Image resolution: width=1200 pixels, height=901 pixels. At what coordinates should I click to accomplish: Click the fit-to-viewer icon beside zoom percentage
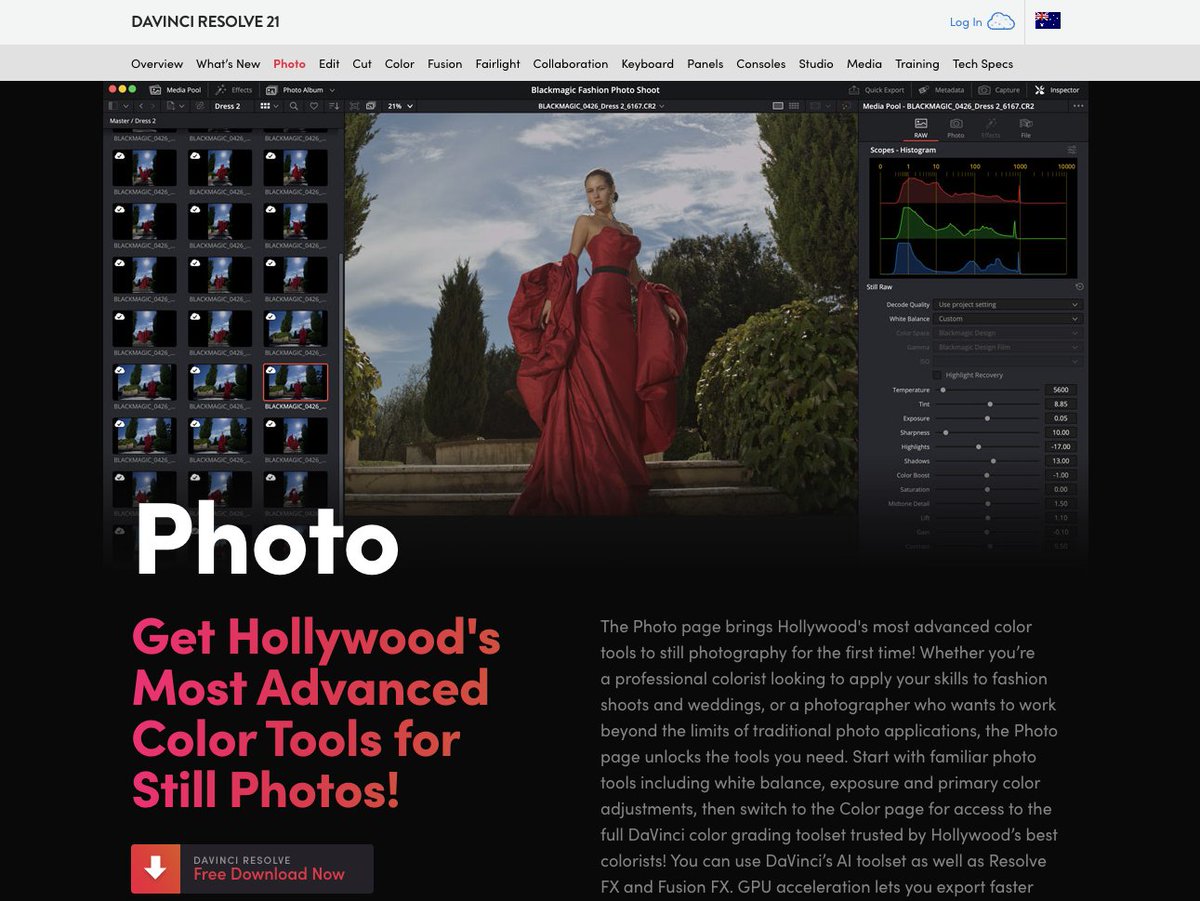[354, 106]
